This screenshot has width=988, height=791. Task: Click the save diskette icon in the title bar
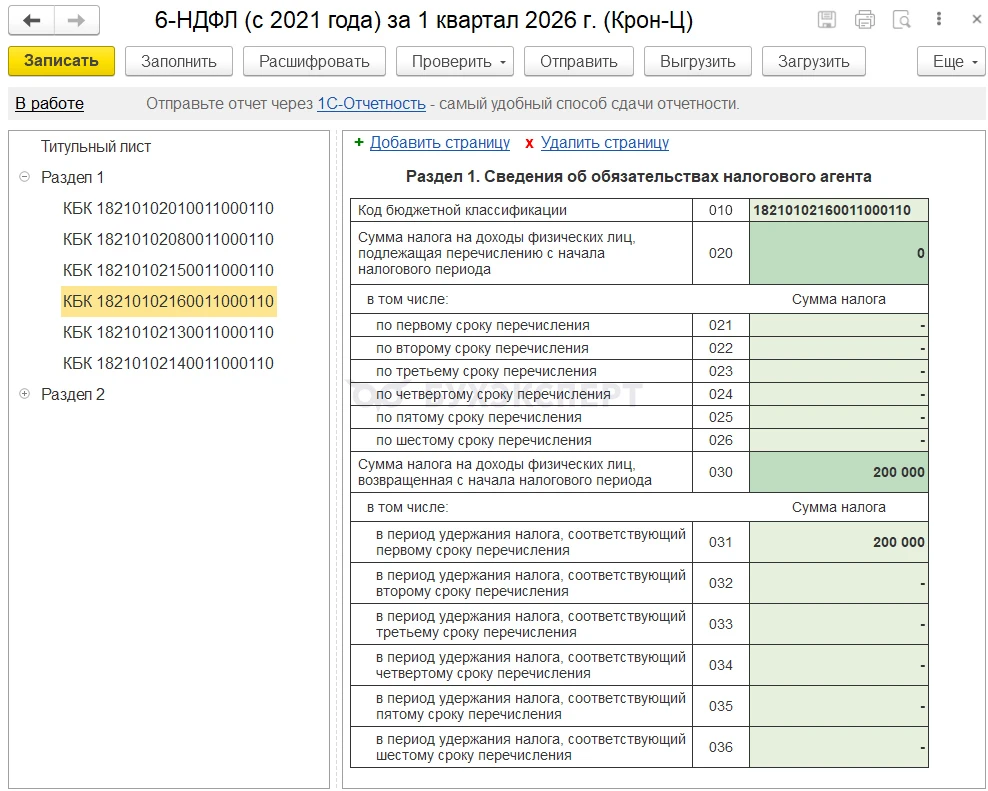pos(827,20)
